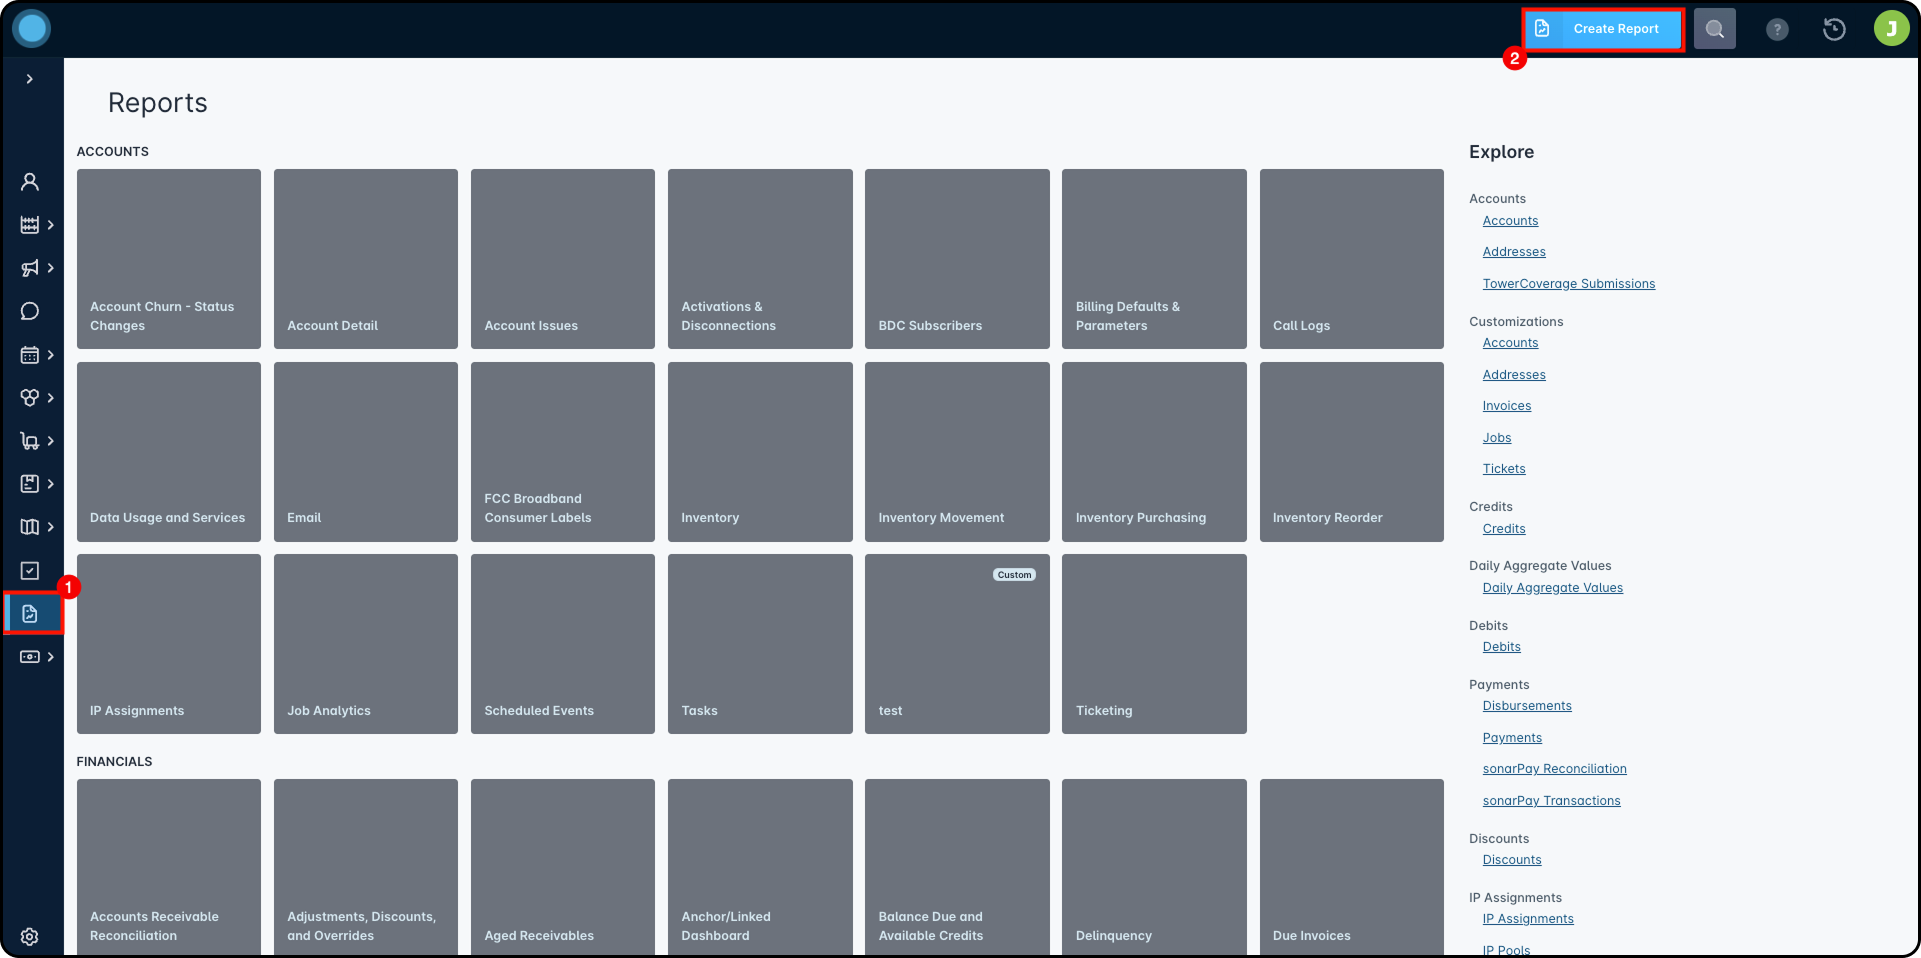Open the Anchor/Linked Dashboard card
Viewport: 1921px width, 958px height.
pos(760,867)
